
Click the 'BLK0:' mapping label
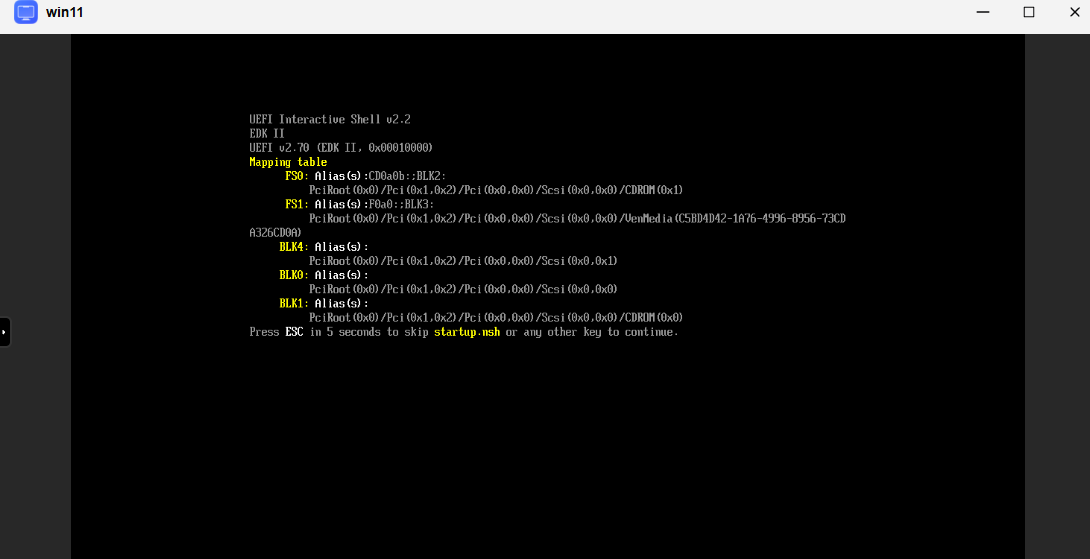pos(294,275)
